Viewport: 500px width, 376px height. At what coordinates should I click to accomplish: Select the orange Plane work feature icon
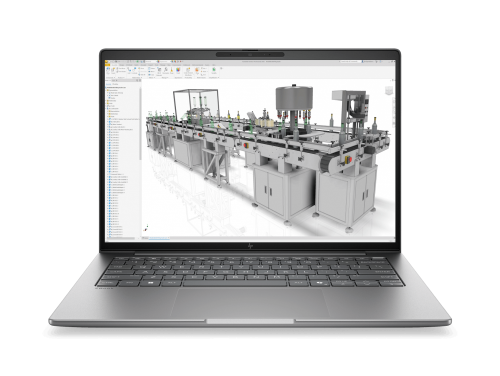(197, 70)
